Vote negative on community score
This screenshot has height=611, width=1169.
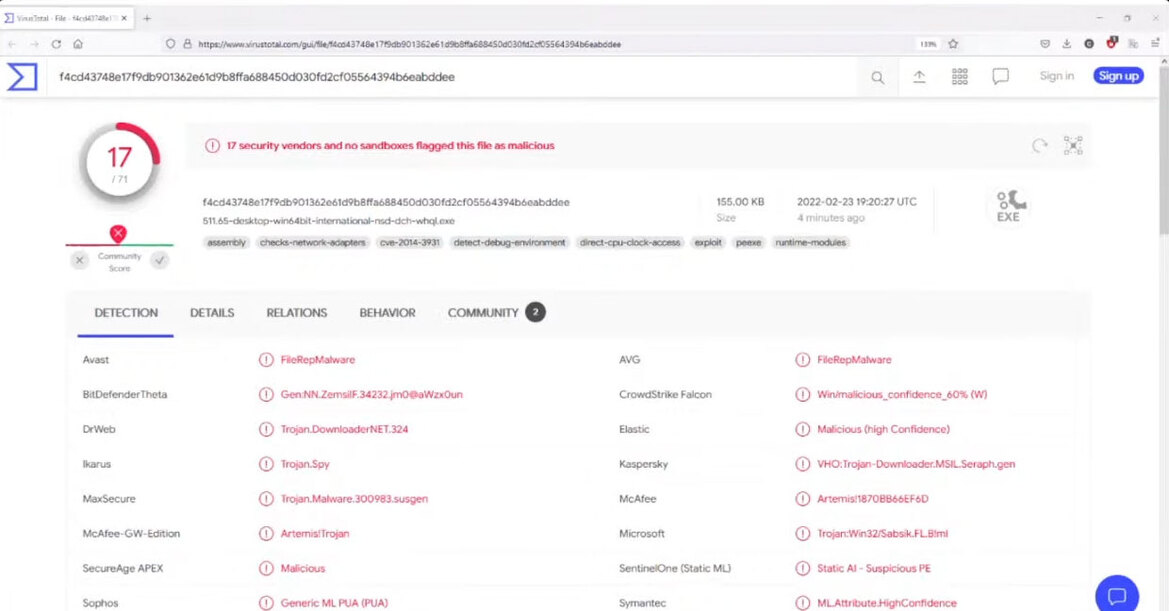(80, 260)
